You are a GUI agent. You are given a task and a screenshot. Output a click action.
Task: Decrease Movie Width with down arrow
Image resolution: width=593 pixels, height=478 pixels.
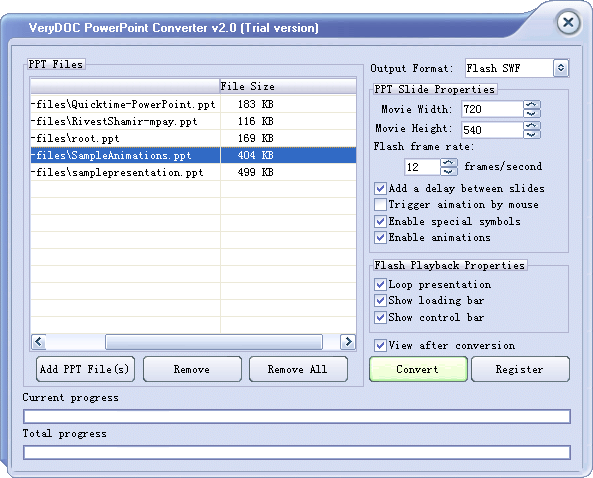coord(532,113)
